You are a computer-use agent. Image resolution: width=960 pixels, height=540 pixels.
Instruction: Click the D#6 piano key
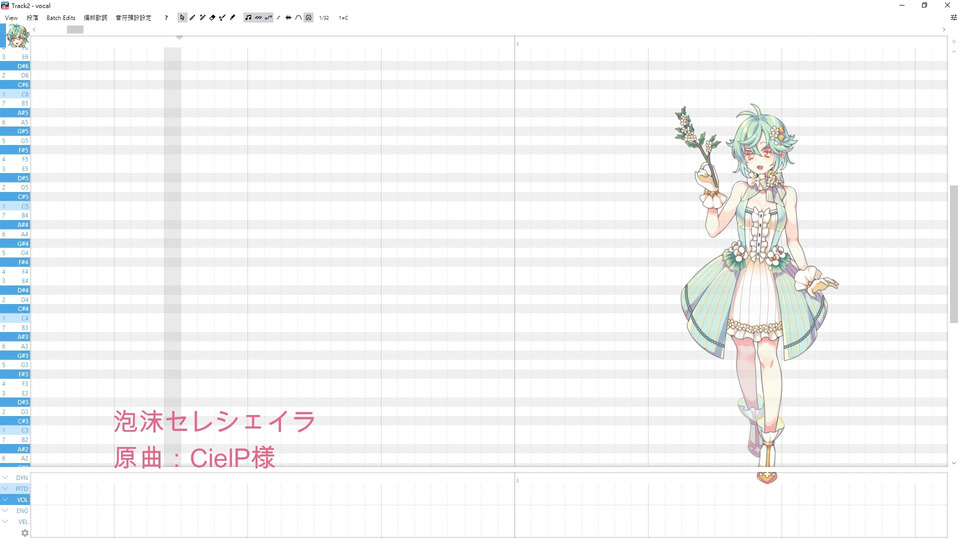click(15, 66)
